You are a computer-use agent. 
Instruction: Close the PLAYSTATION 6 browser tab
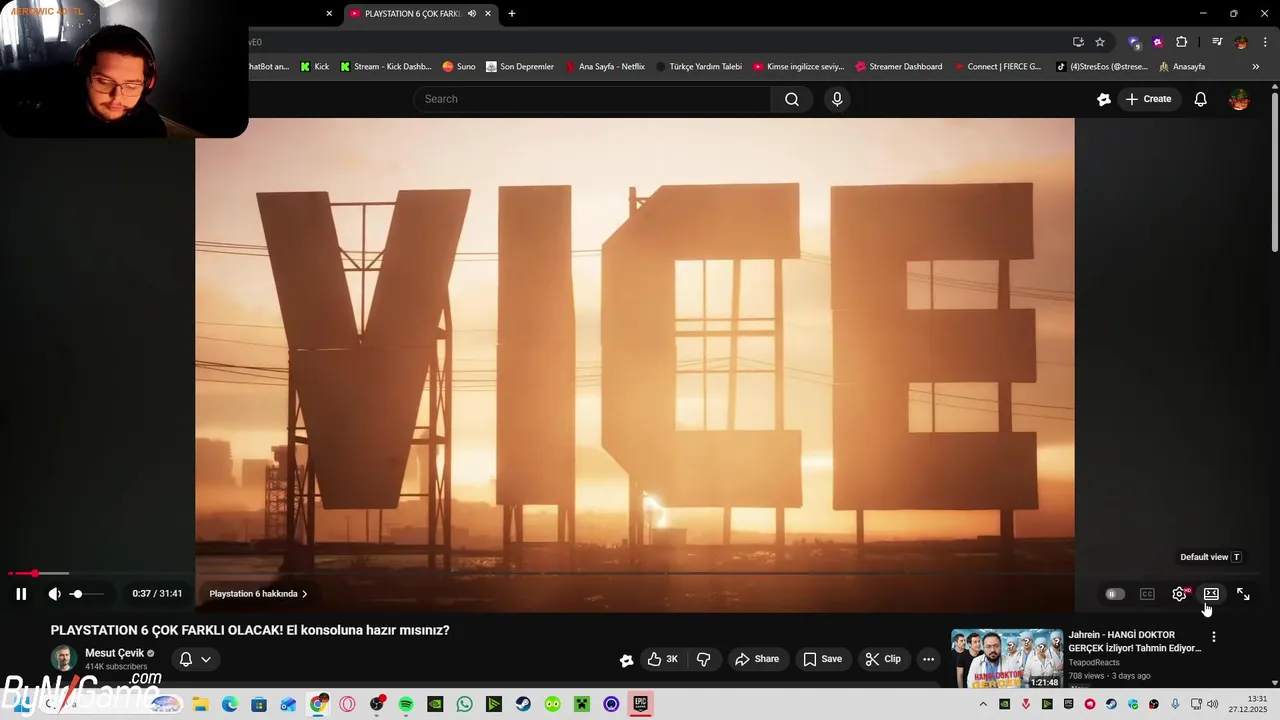coord(488,14)
